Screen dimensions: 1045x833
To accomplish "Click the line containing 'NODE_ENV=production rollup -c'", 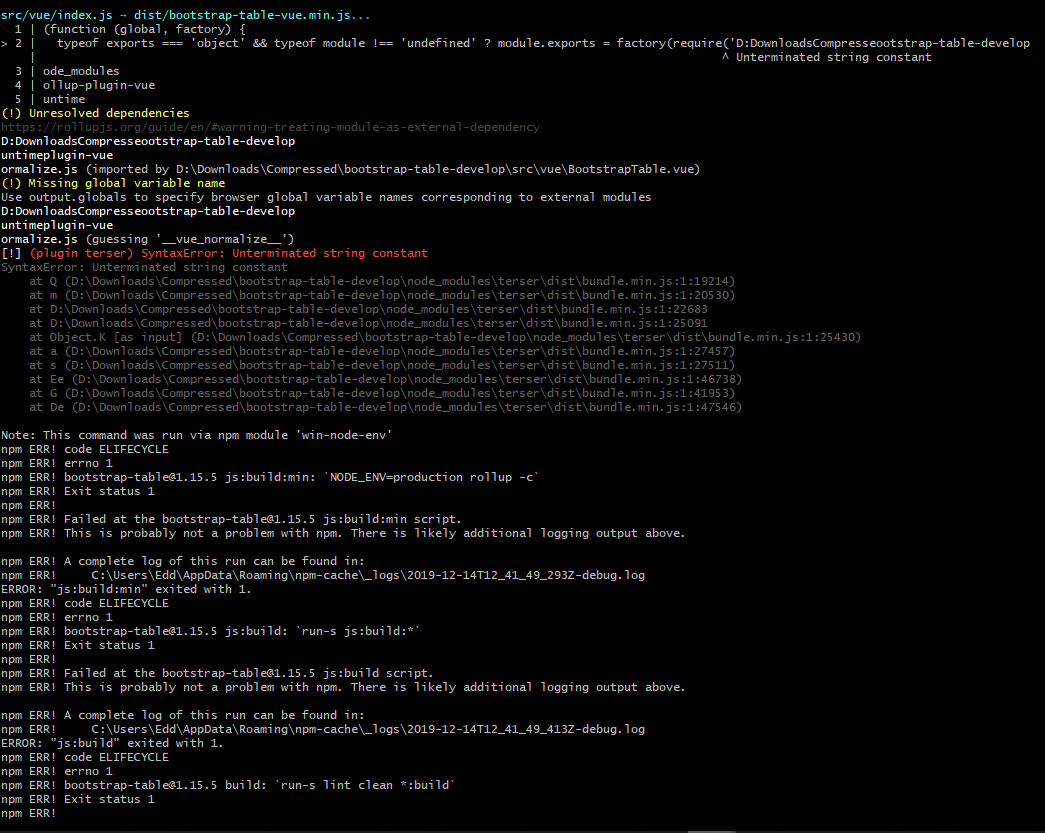I will tap(270, 477).
